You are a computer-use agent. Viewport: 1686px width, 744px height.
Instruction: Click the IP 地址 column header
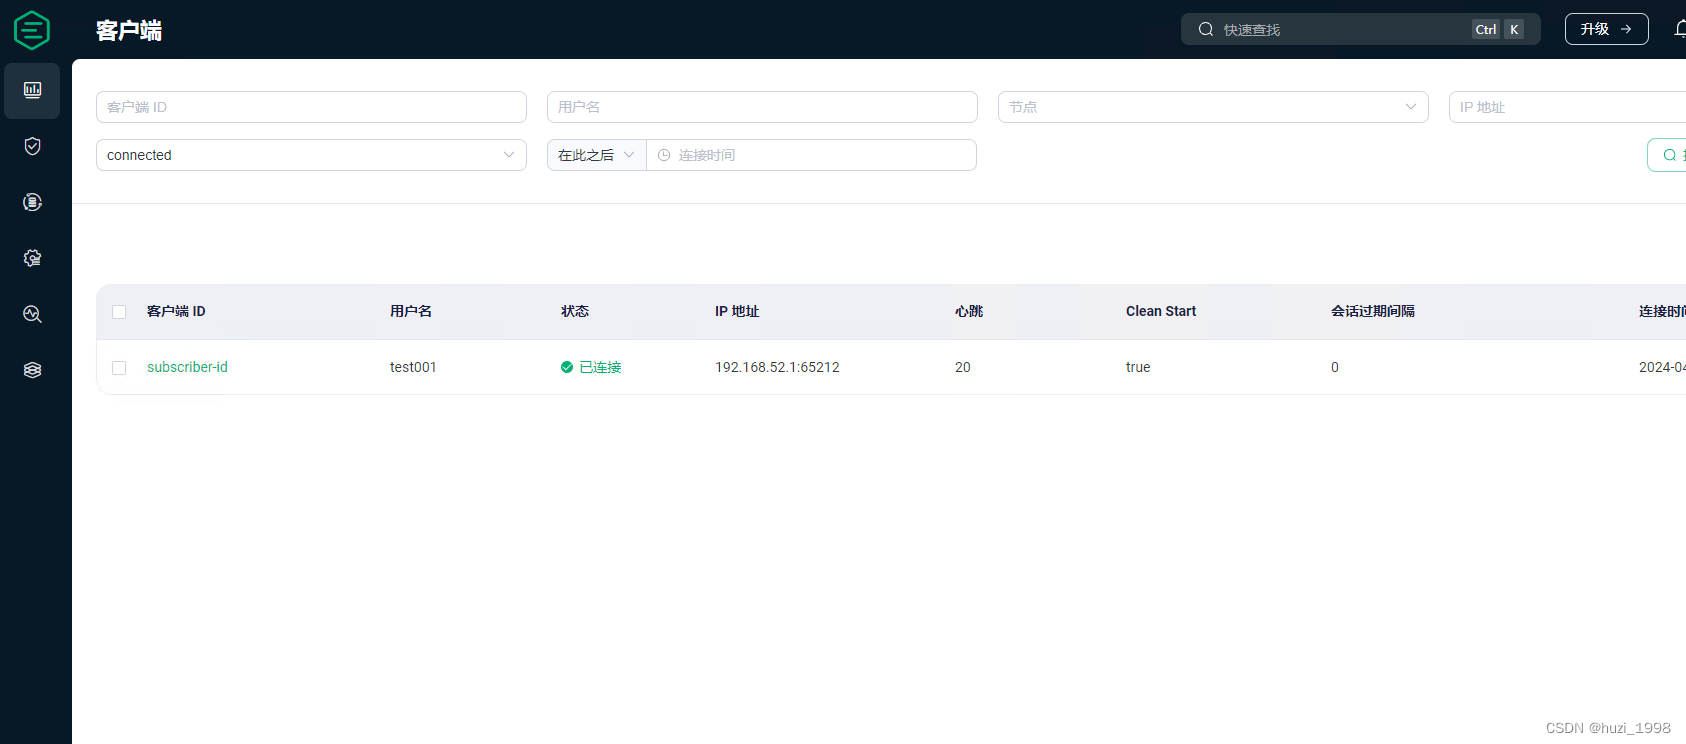pyautogui.click(x=737, y=311)
